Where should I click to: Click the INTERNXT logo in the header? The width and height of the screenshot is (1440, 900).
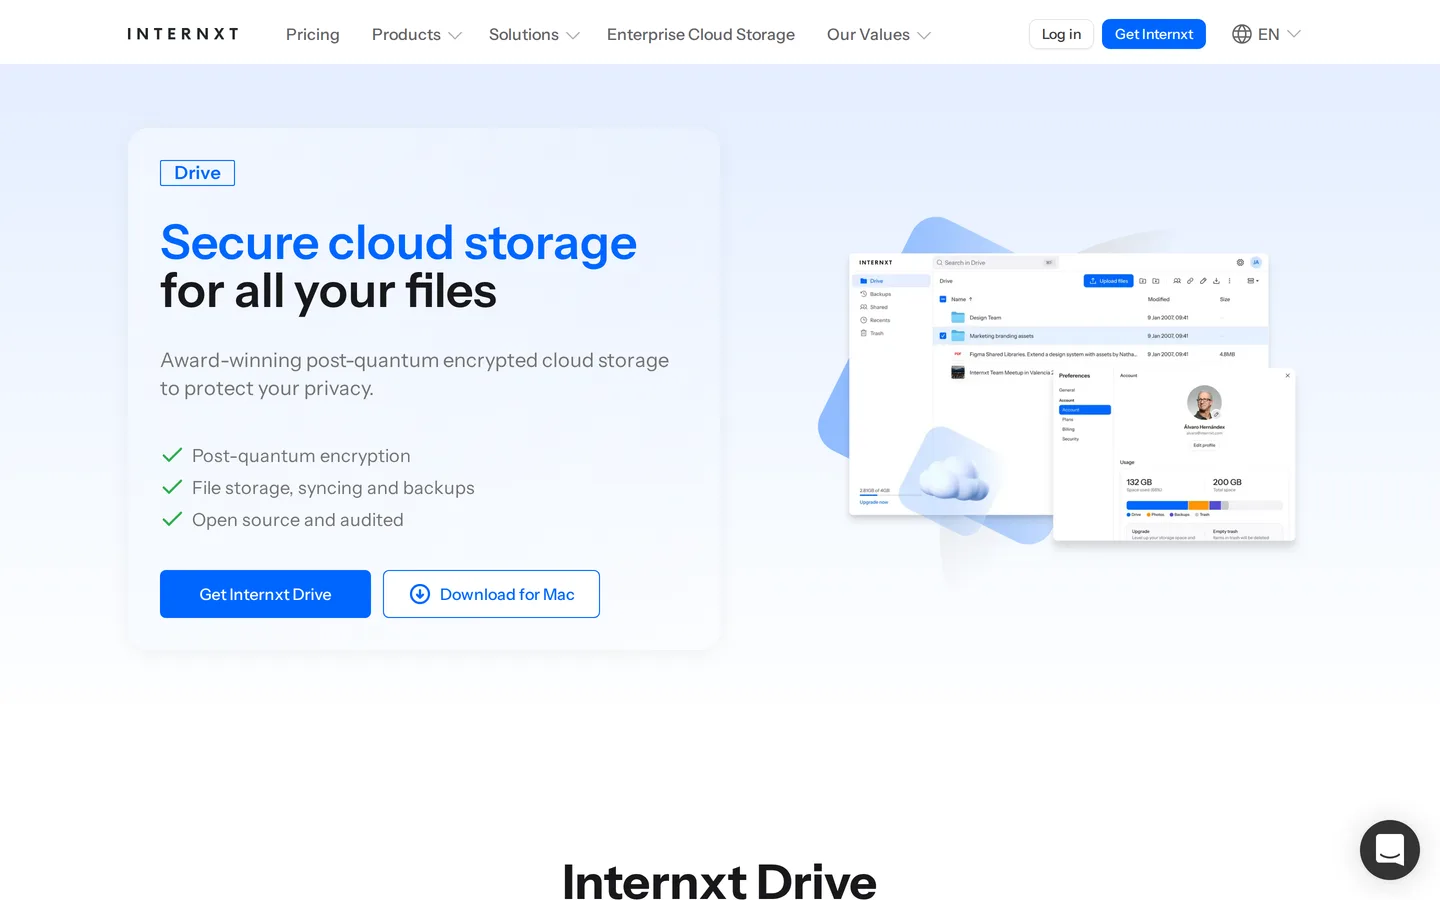183,34
